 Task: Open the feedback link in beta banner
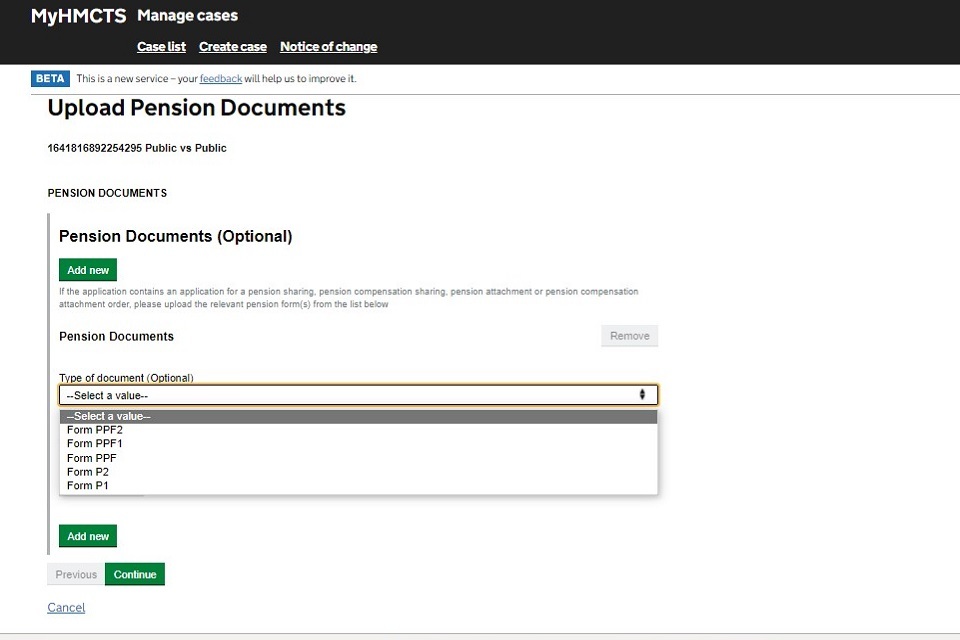pos(220,79)
